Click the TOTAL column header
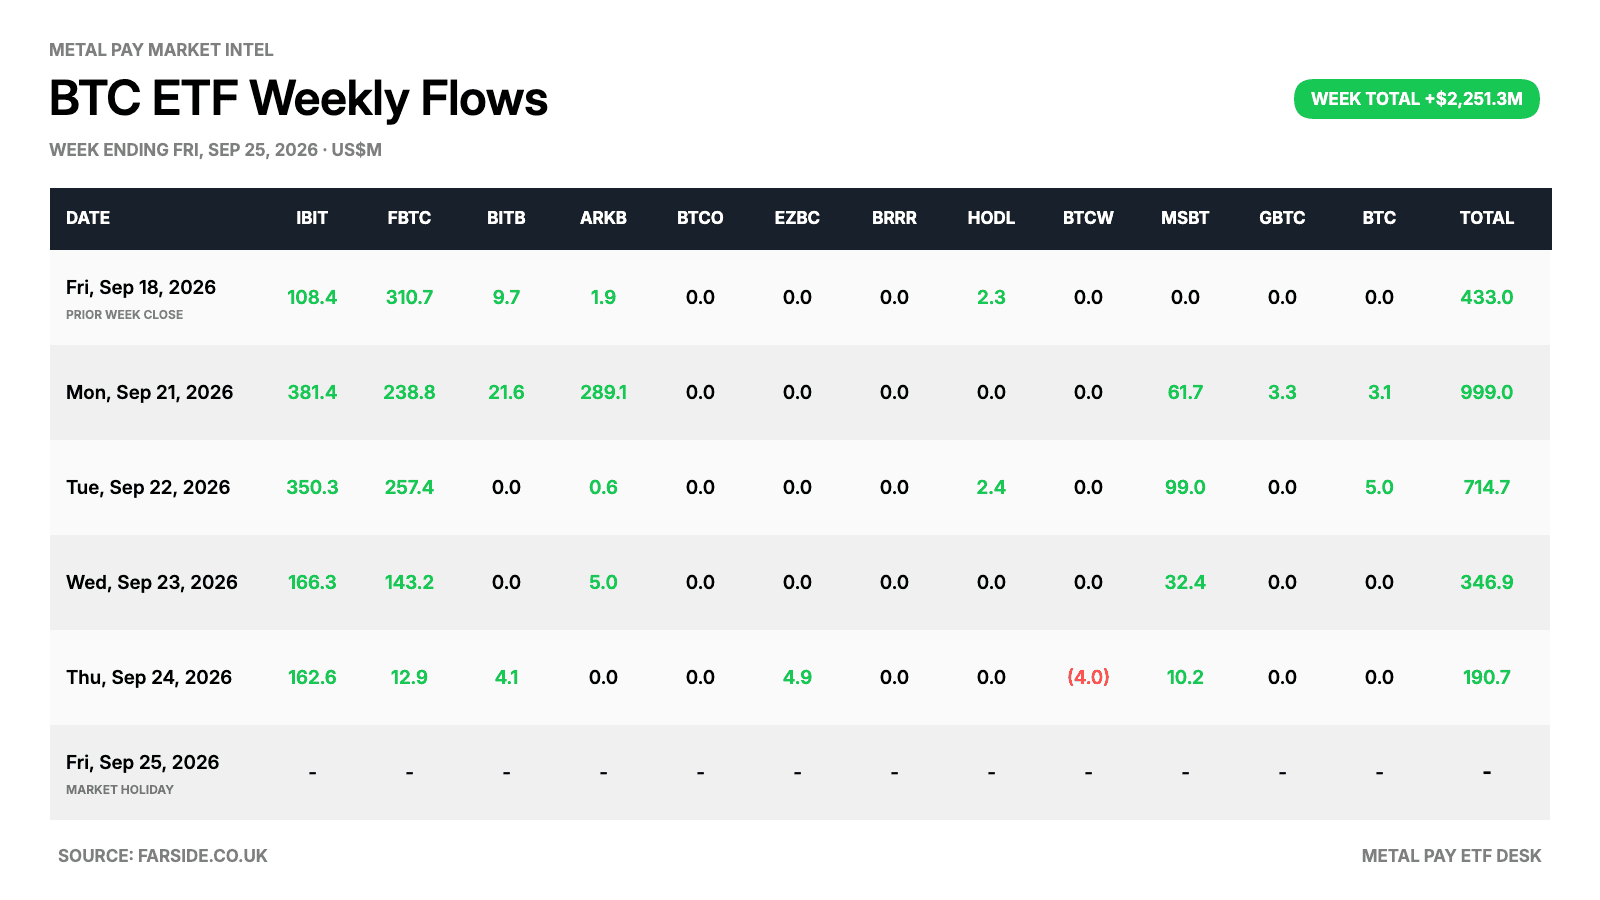Screen dimensions: 1600x900 [x=1487, y=218]
